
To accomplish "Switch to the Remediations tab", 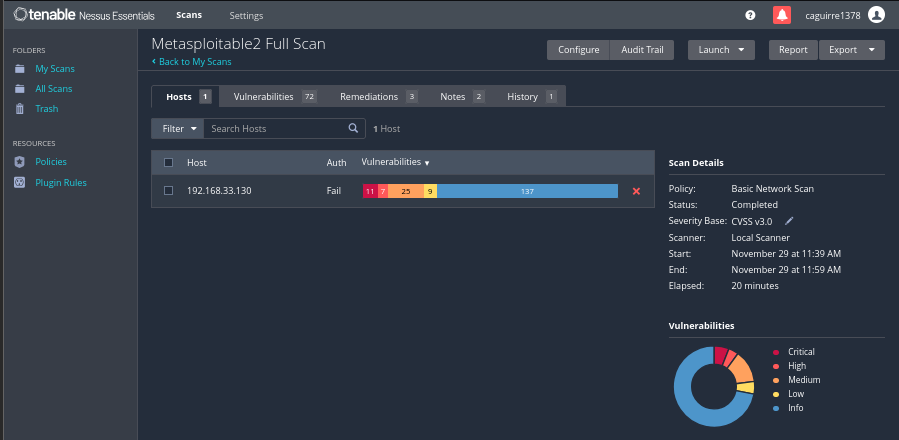I will point(378,97).
